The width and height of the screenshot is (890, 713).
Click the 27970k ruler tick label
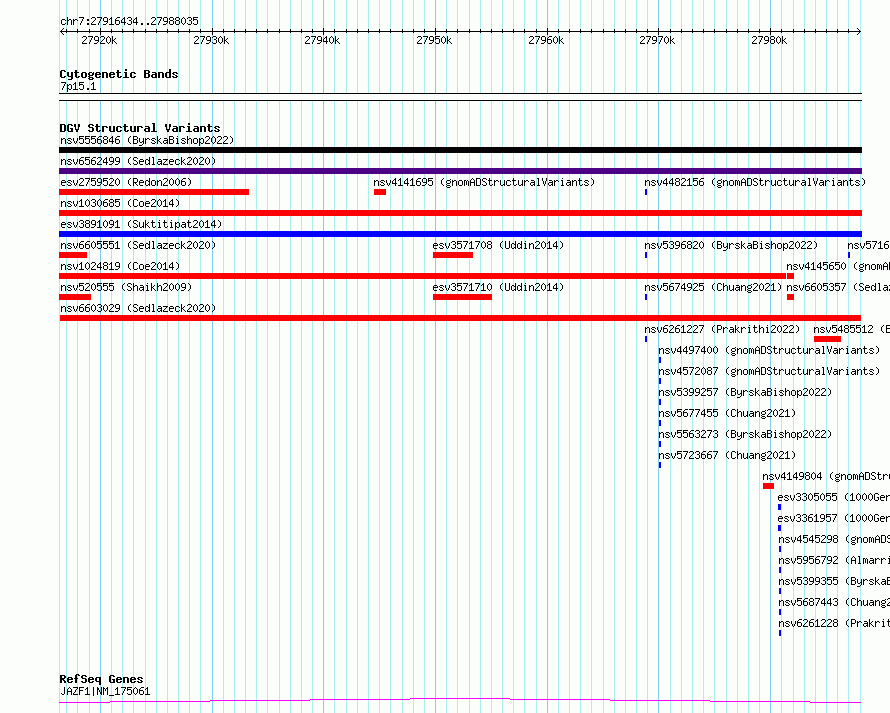pos(657,40)
